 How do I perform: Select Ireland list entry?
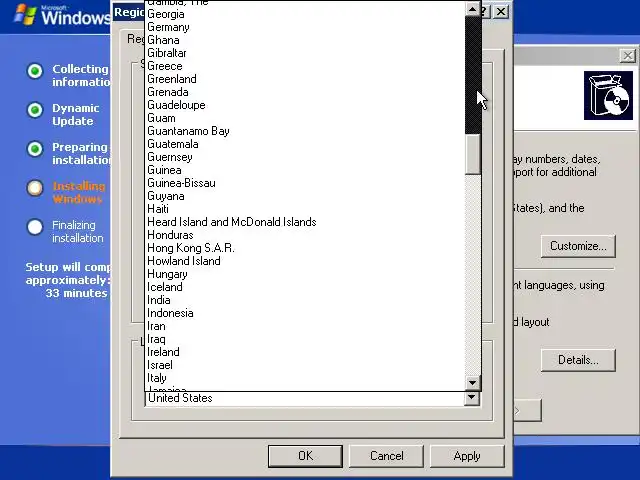(x=305, y=352)
